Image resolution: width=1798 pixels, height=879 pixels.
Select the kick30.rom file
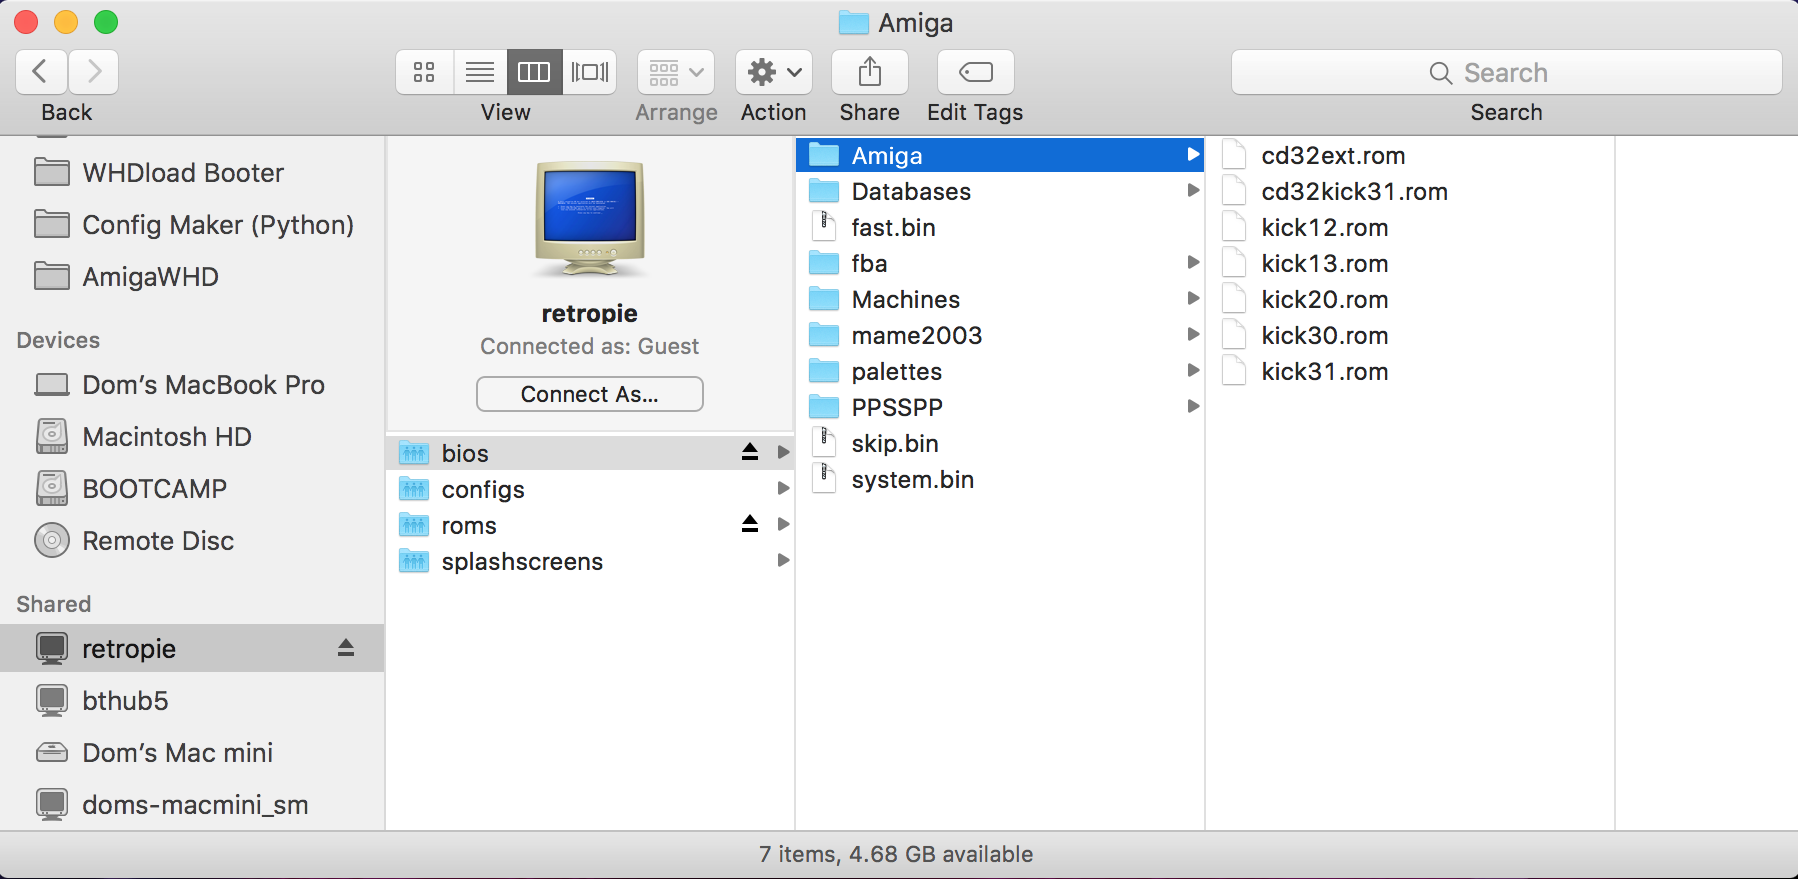[1410, 335]
